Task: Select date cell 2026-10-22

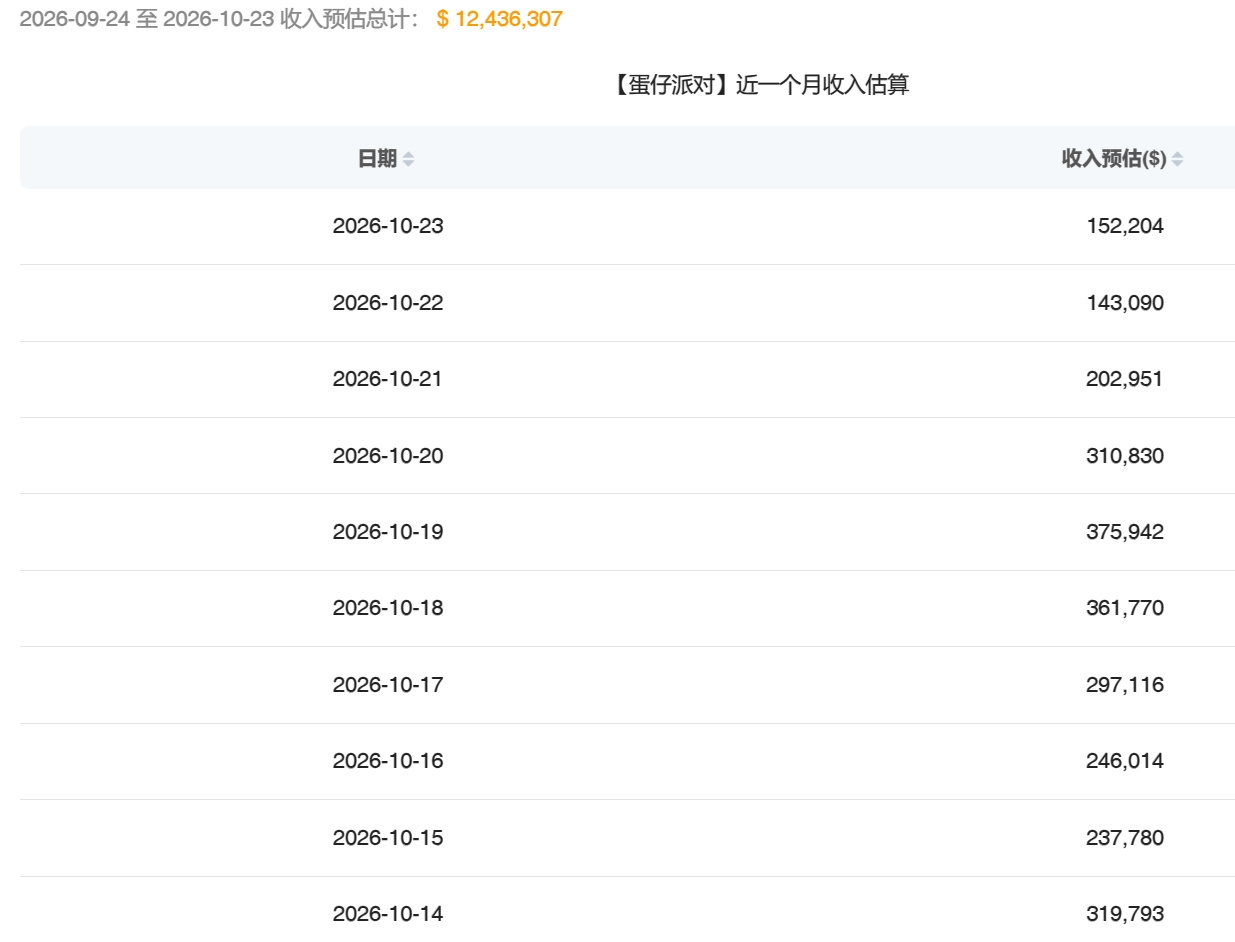Action: 388,302
